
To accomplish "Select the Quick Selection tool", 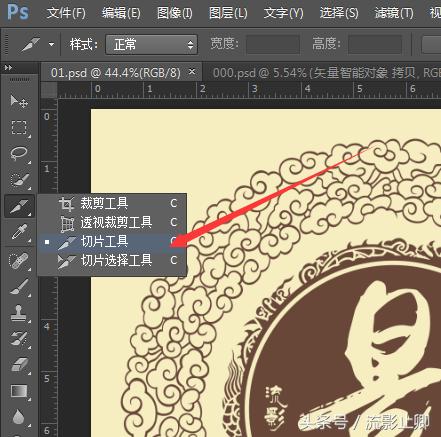I will click(x=19, y=180).
